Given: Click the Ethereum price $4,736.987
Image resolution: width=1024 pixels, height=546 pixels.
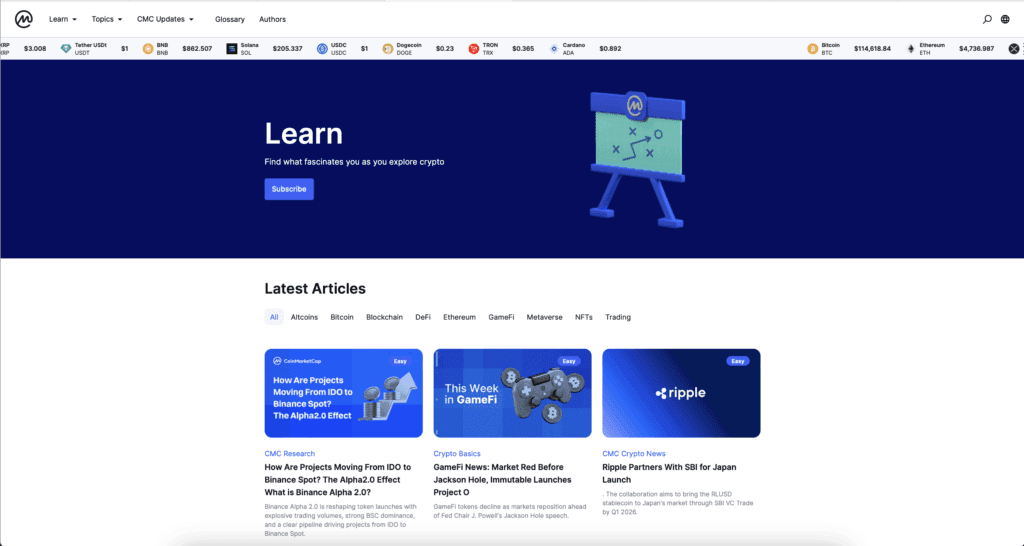Looking at the screenshot, I should click(976, 48).
